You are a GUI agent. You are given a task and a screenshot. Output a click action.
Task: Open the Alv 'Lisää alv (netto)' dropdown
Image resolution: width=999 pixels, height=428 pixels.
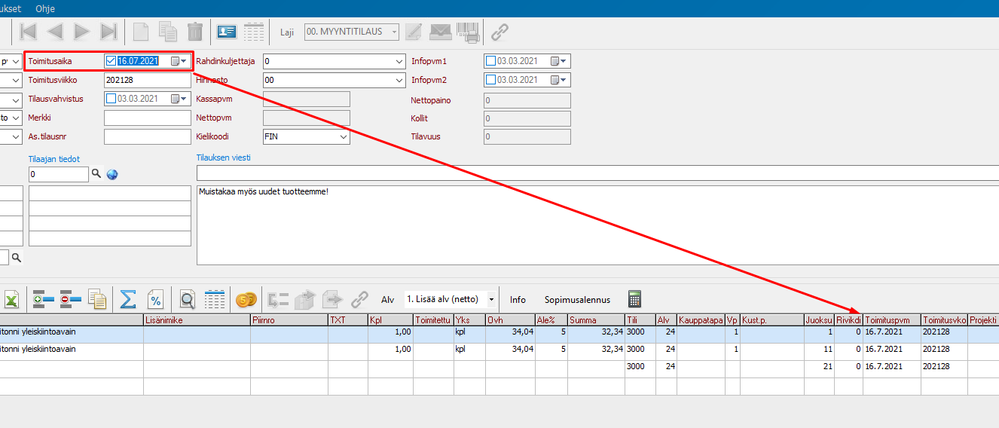point(491,299)
